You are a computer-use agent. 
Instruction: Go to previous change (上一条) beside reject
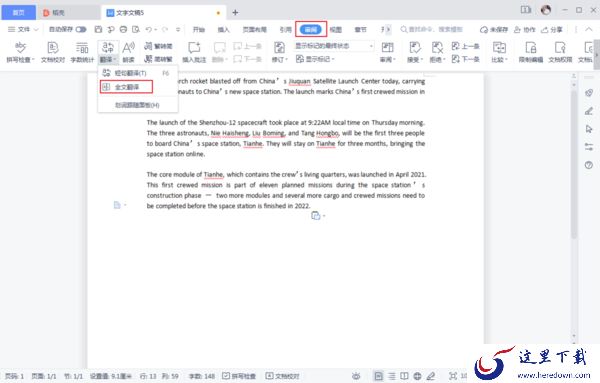(466, 46)
